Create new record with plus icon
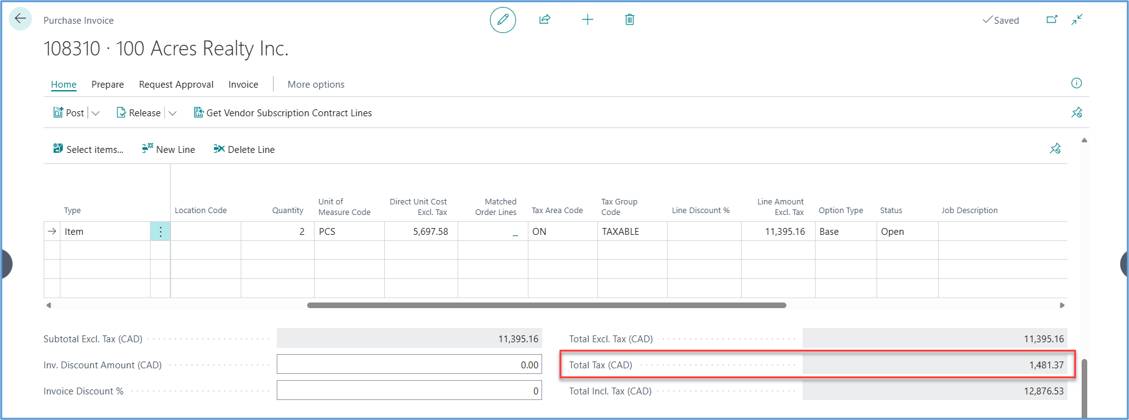Screen dimensions: 1129x420 tap(588, 20)
